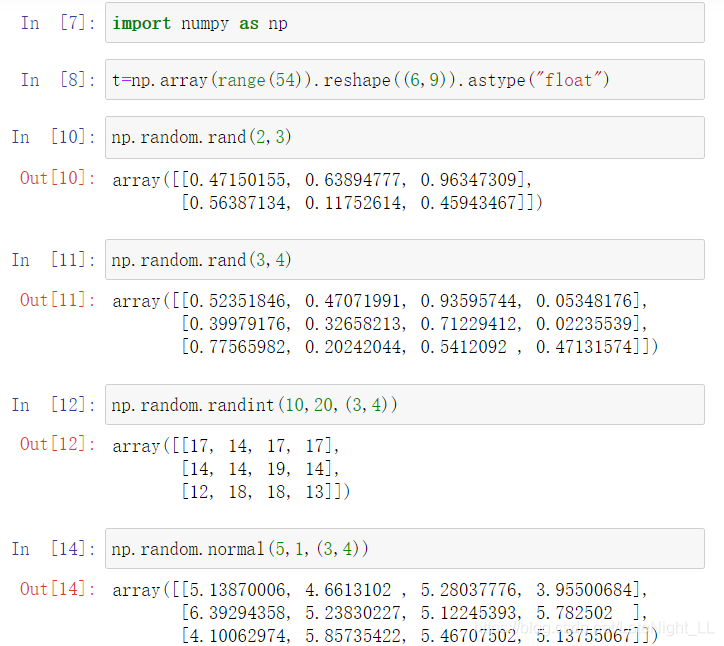Select the In [14]: prompt label
The height and width of the screenshot is (646, 724).
tap(54, 549)
